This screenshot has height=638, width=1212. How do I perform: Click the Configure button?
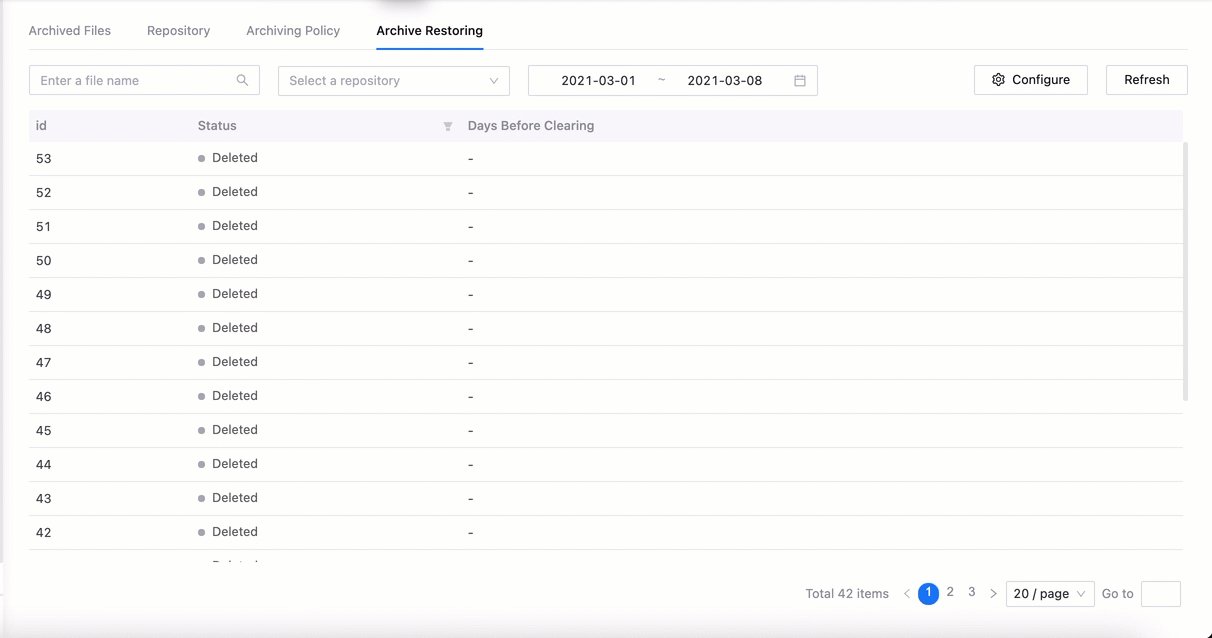pyautogui.click(x=1030, y=80)
